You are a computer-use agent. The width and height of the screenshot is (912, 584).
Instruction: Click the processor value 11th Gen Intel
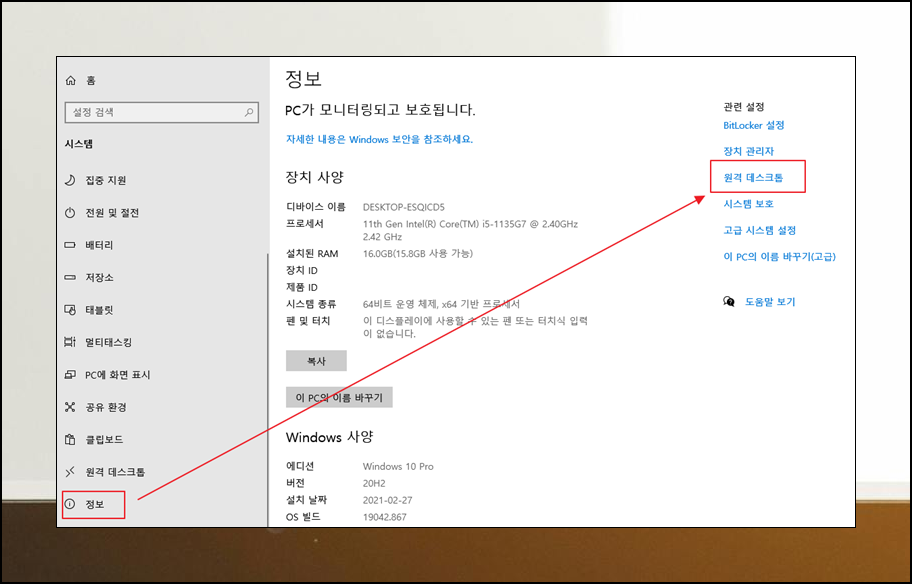[x=470, y=230]
